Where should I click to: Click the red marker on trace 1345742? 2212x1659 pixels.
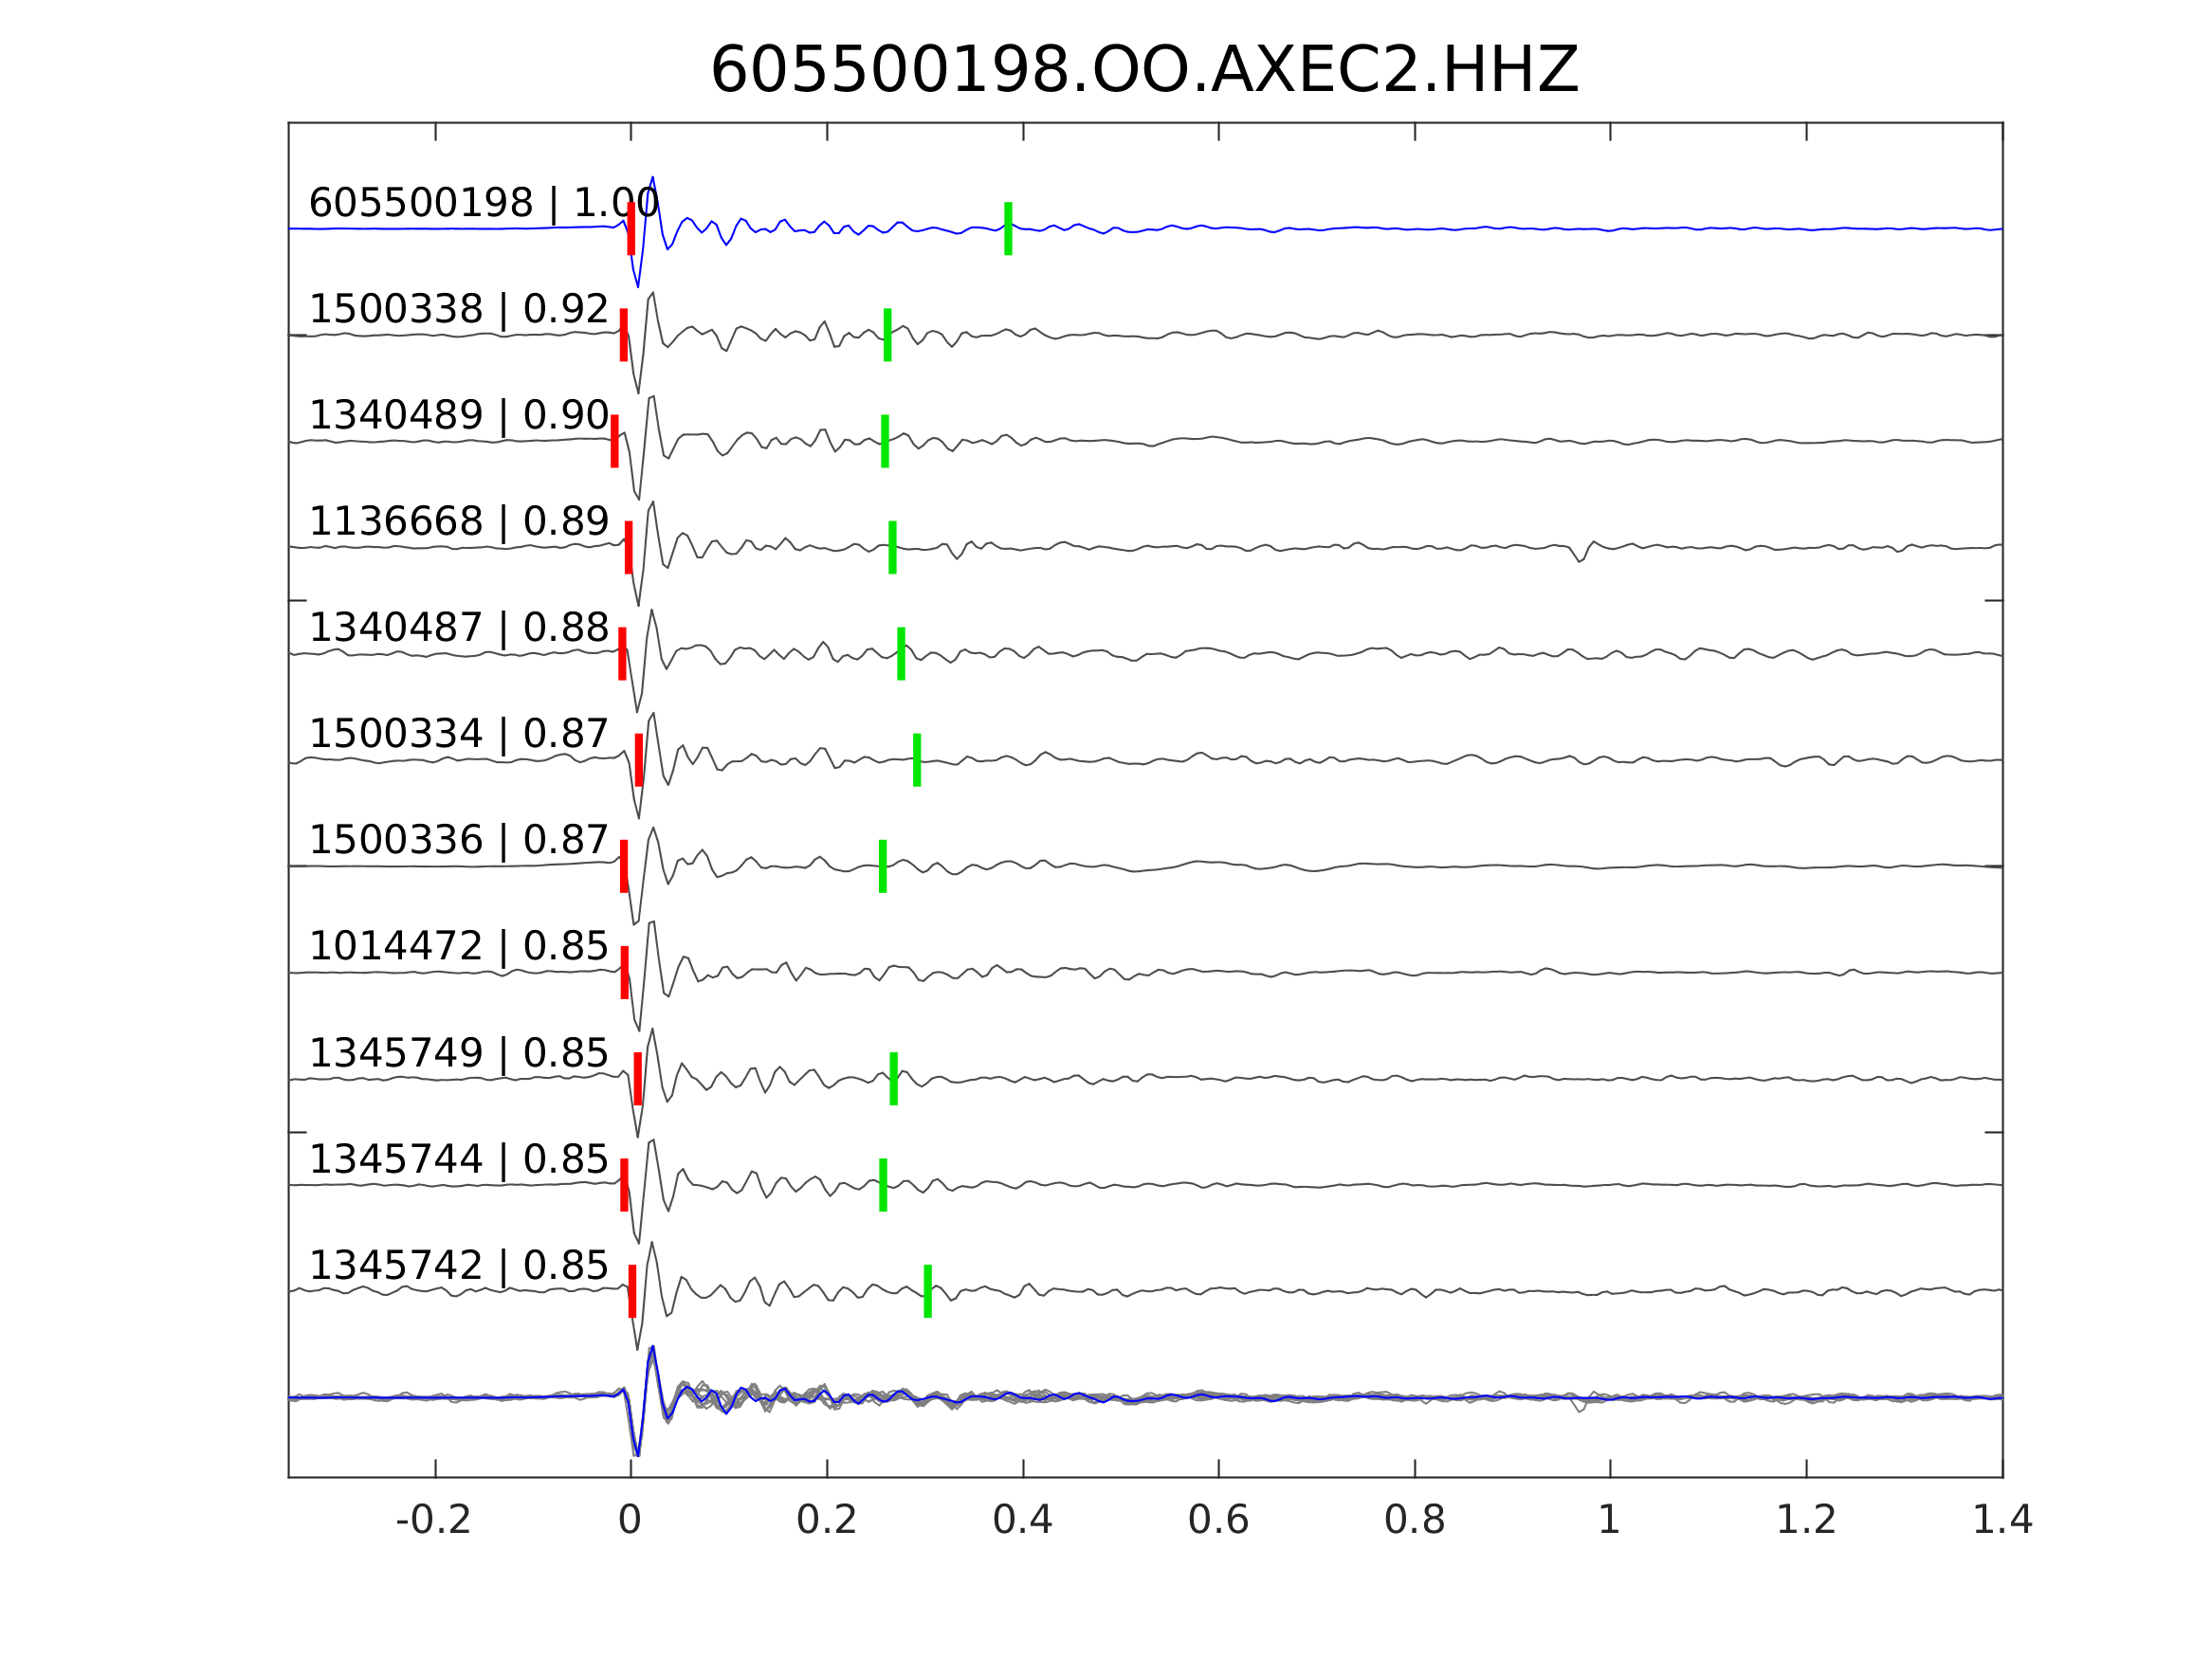tap(632, 1291)
